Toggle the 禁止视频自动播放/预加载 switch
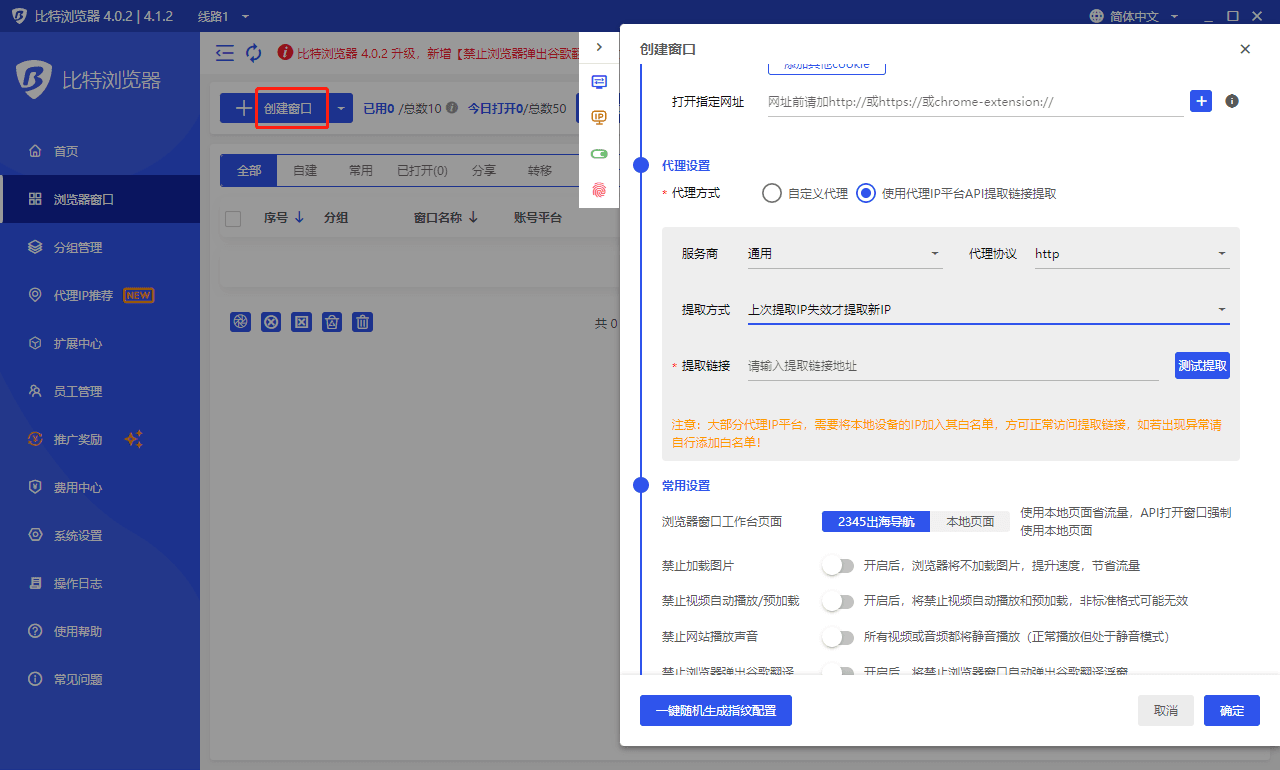The width and height of the screenshot is (1280, 770). pyautogui.click(x=838, y=601)
